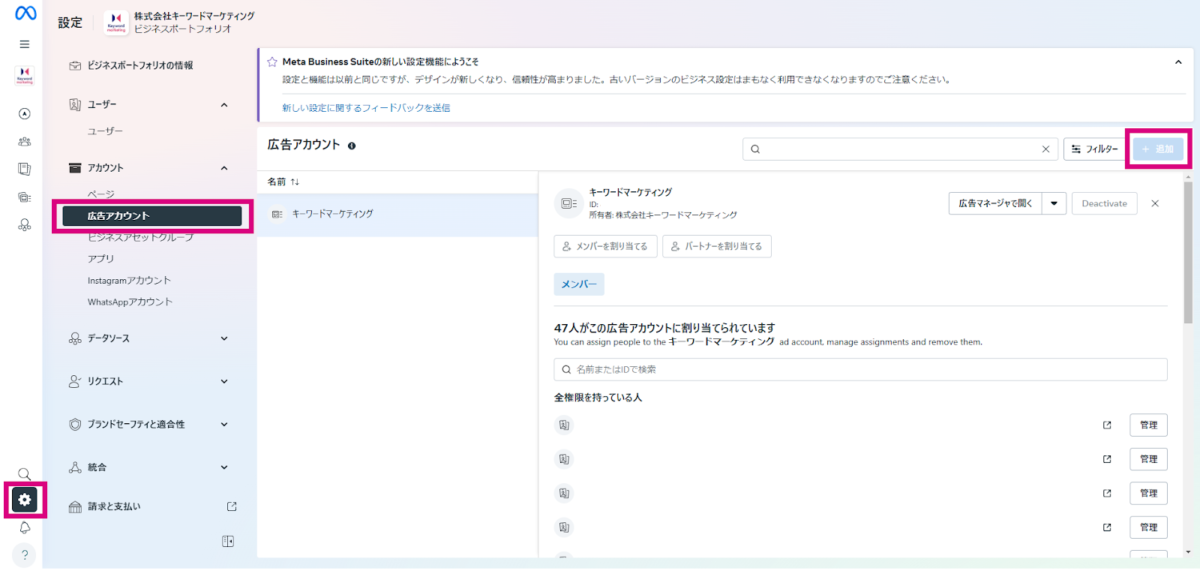1200x571 pixels.
Task: Click the star icon in welcome banner
Action: 272,62
